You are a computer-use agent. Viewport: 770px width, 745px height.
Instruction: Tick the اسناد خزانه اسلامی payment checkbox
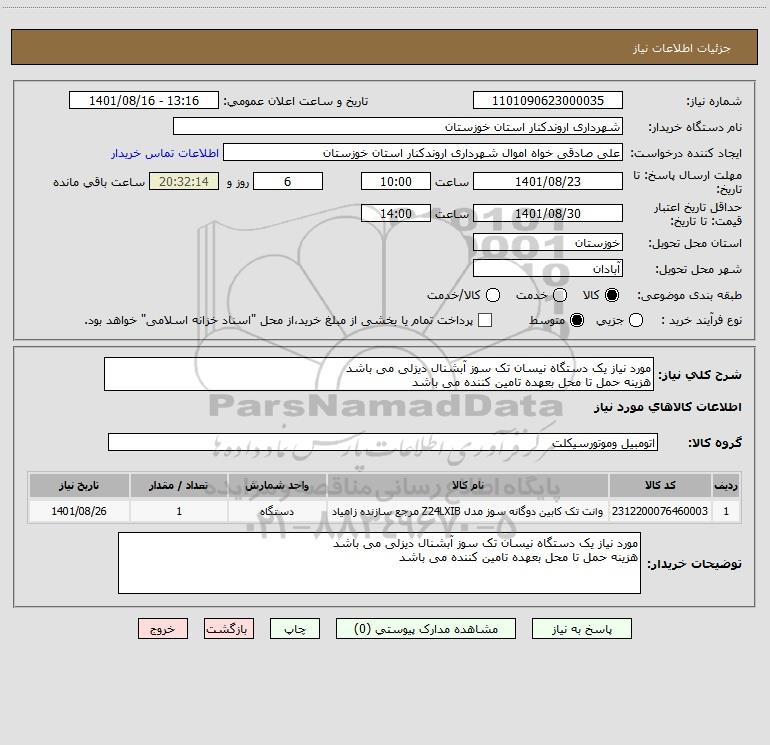pos(485,320)
